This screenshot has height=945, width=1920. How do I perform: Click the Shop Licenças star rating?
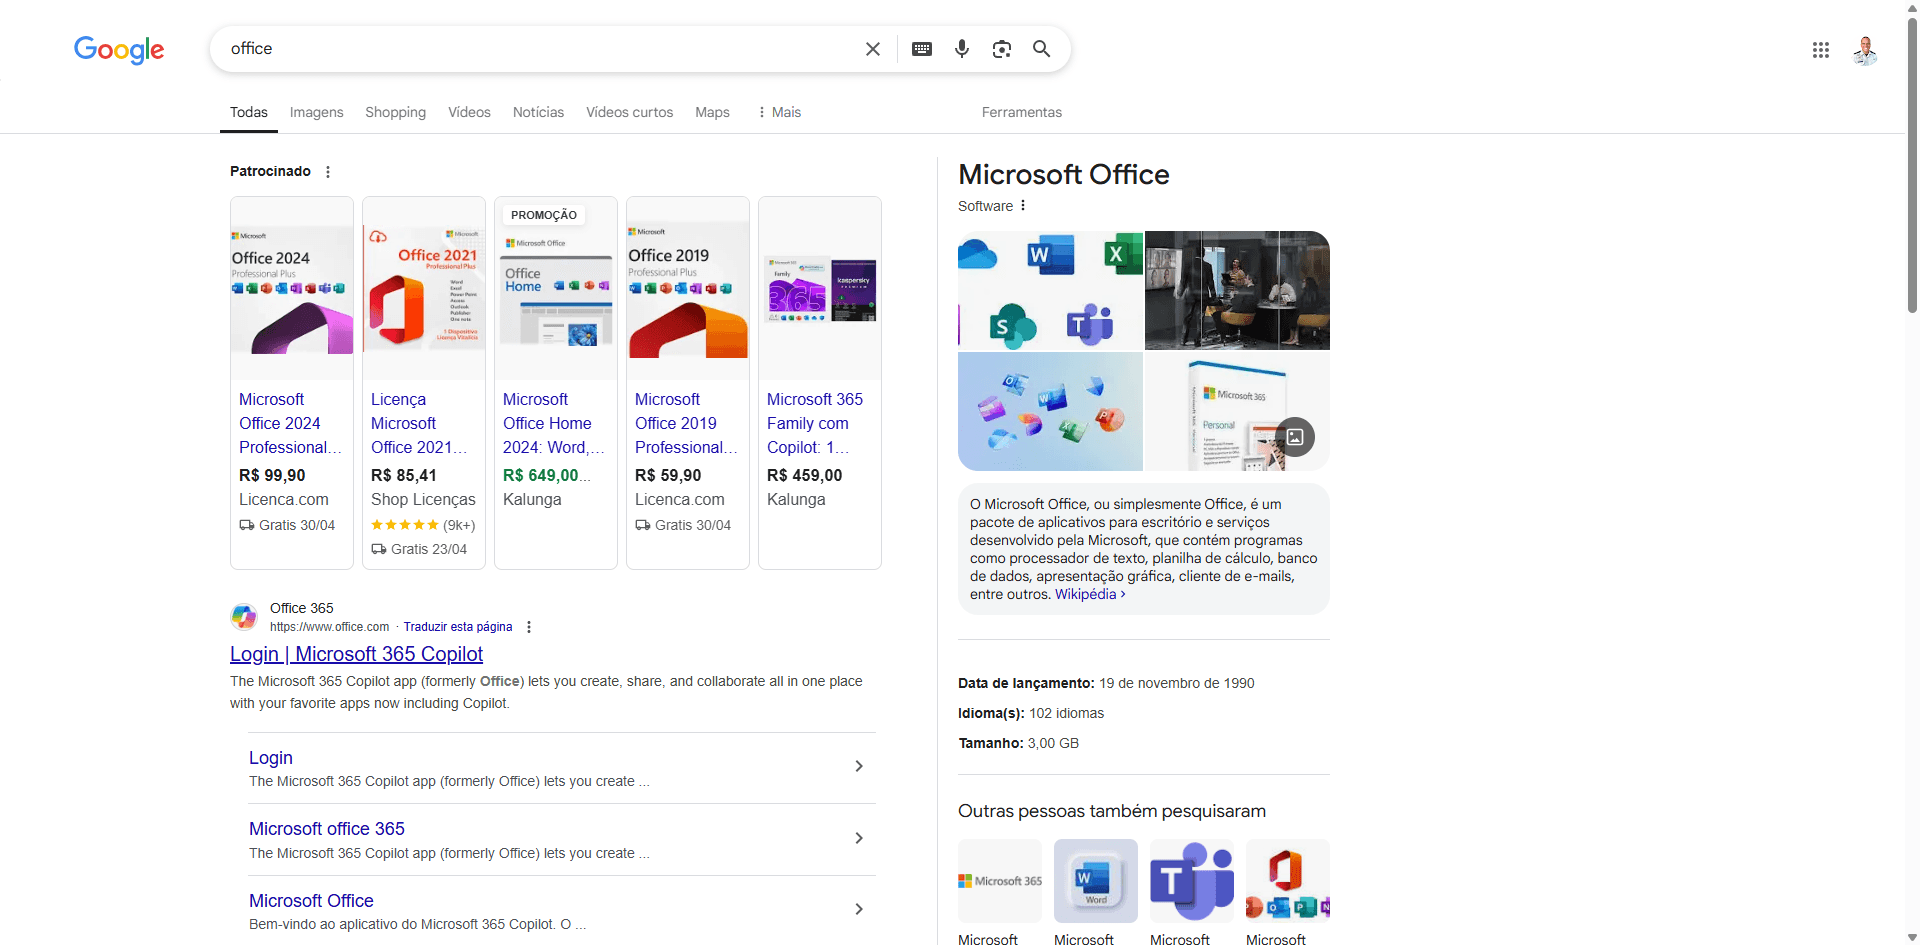(404, 524)
